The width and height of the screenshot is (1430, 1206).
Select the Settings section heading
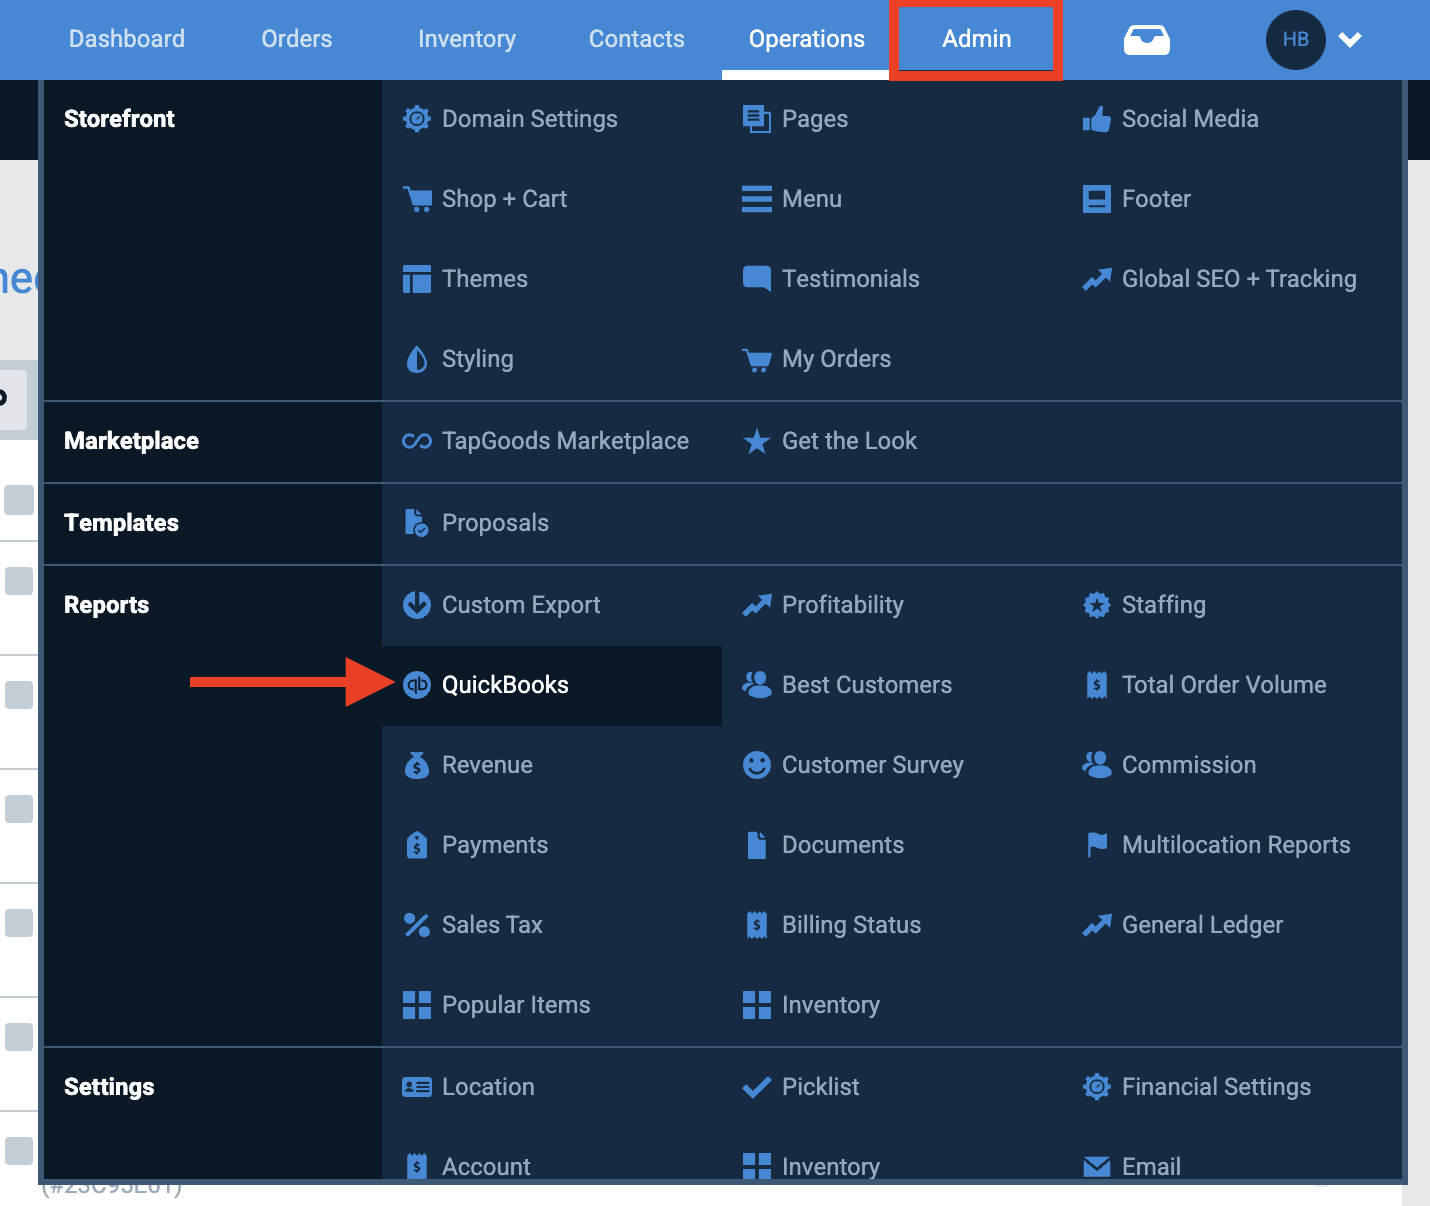(109, 1087)
